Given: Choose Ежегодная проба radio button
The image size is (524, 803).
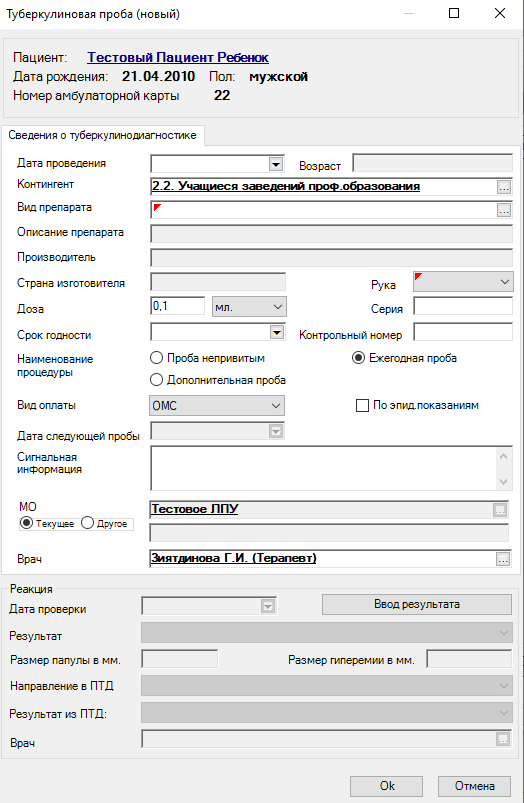Looking at the screenshot, I should 359,358.
